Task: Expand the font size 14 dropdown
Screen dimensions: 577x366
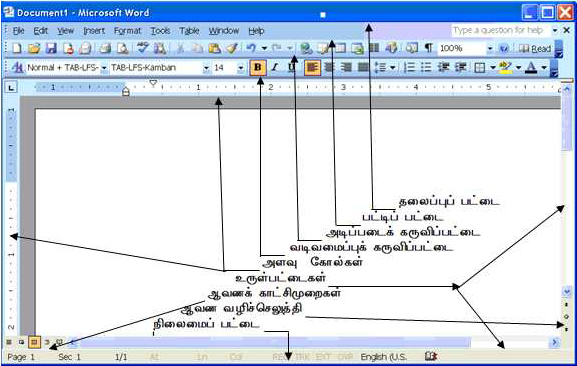Action: point(240,68)
